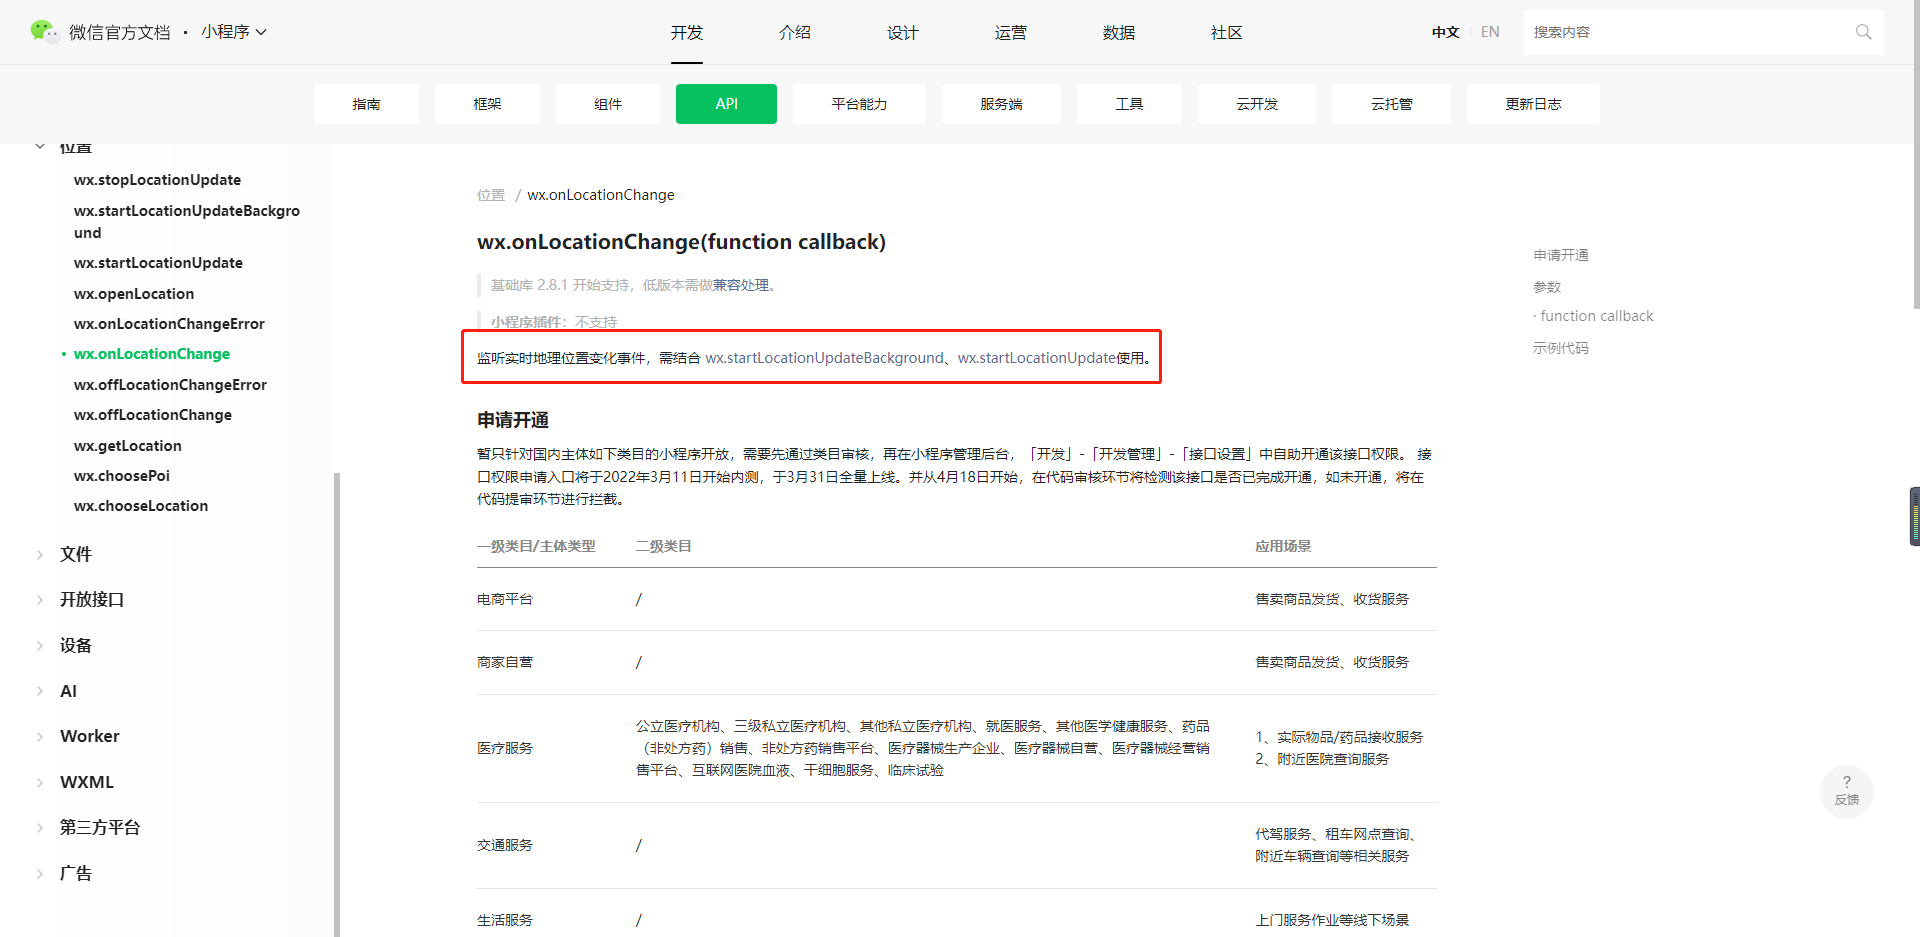1920x937 pixels.
Task: Open wx.onLocationChangeError in sidebar
Action: click(169, 324)
